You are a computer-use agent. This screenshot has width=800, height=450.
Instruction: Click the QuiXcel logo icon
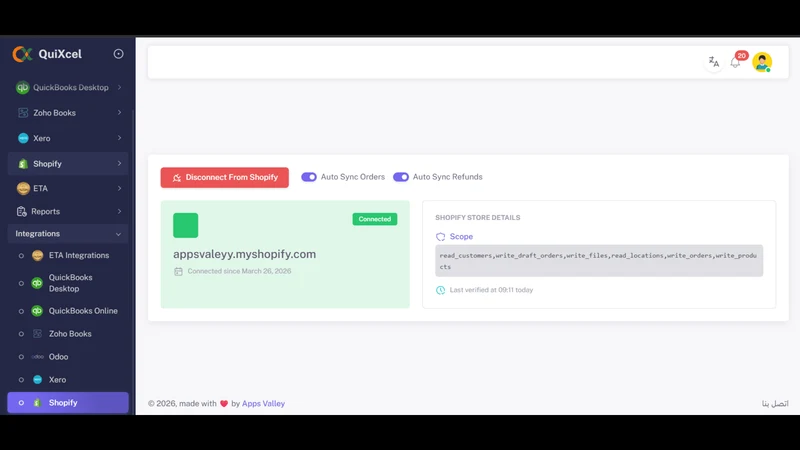click(22, 54)
